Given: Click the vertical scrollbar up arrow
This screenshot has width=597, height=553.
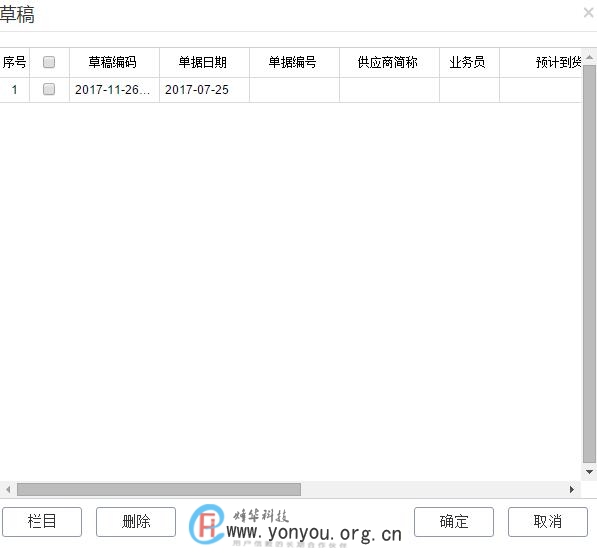Looking at the screenshot, I should [x=589, y=57].
